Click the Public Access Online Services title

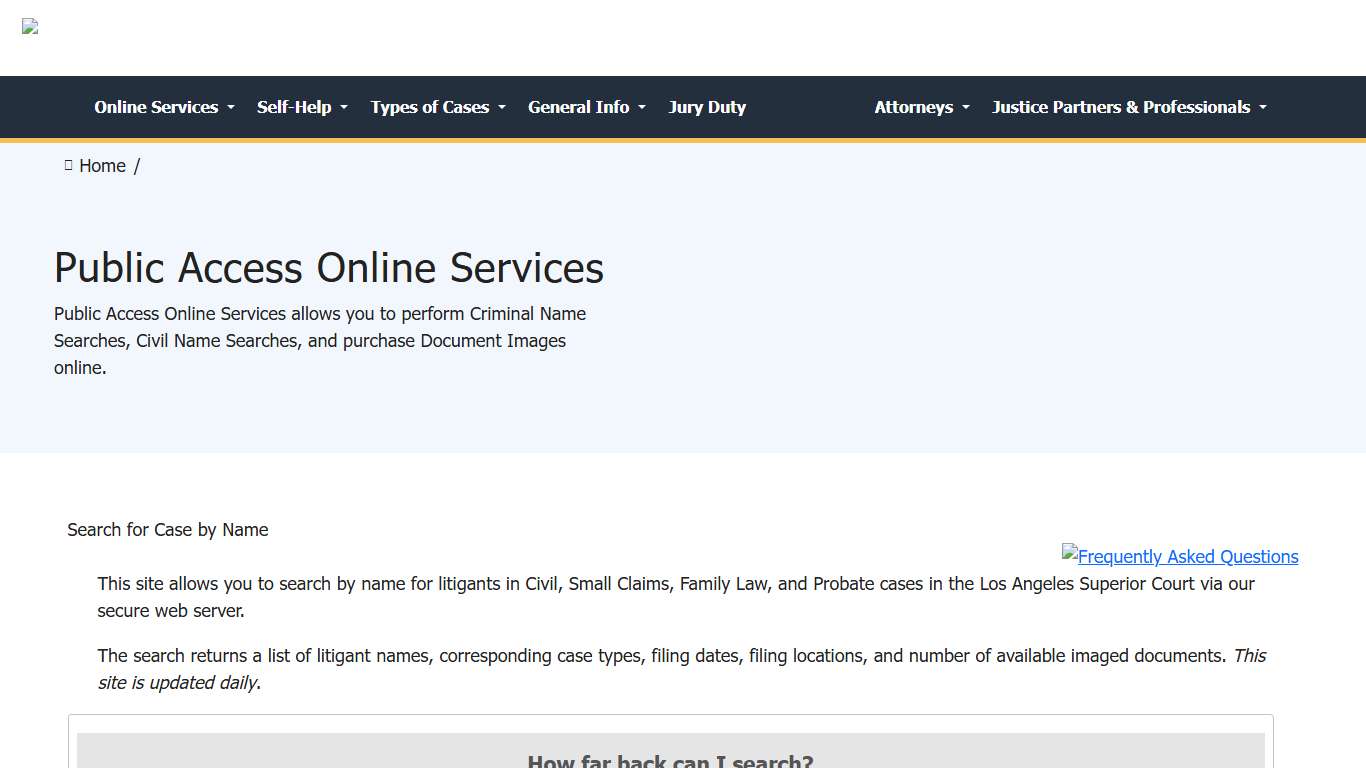pyautogui.click(x=329, y=268)
